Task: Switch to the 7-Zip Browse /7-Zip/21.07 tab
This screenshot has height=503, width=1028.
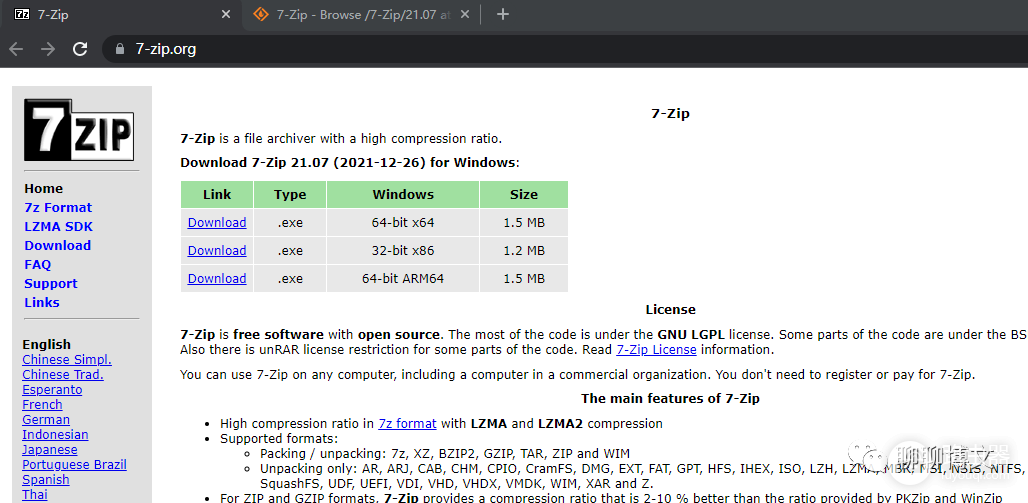Action: (361, 14)
